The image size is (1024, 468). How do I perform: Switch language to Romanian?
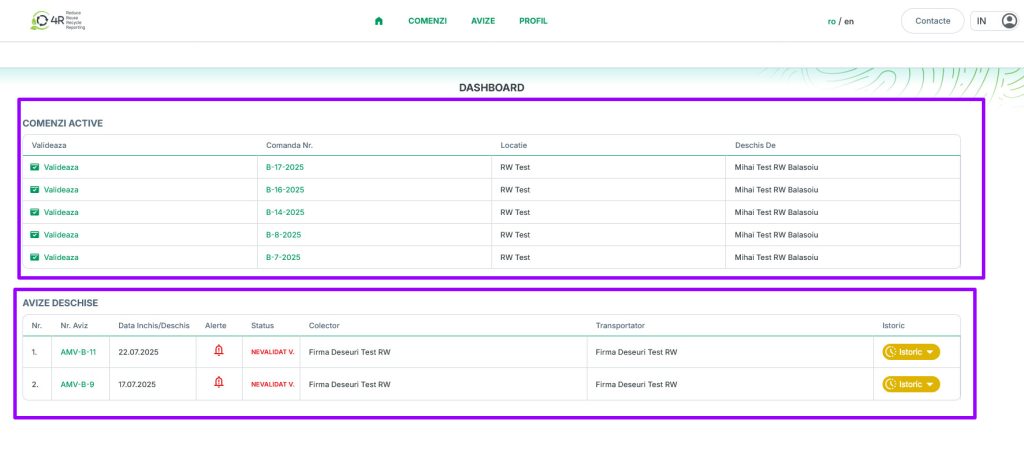click(x=831, y=21)
